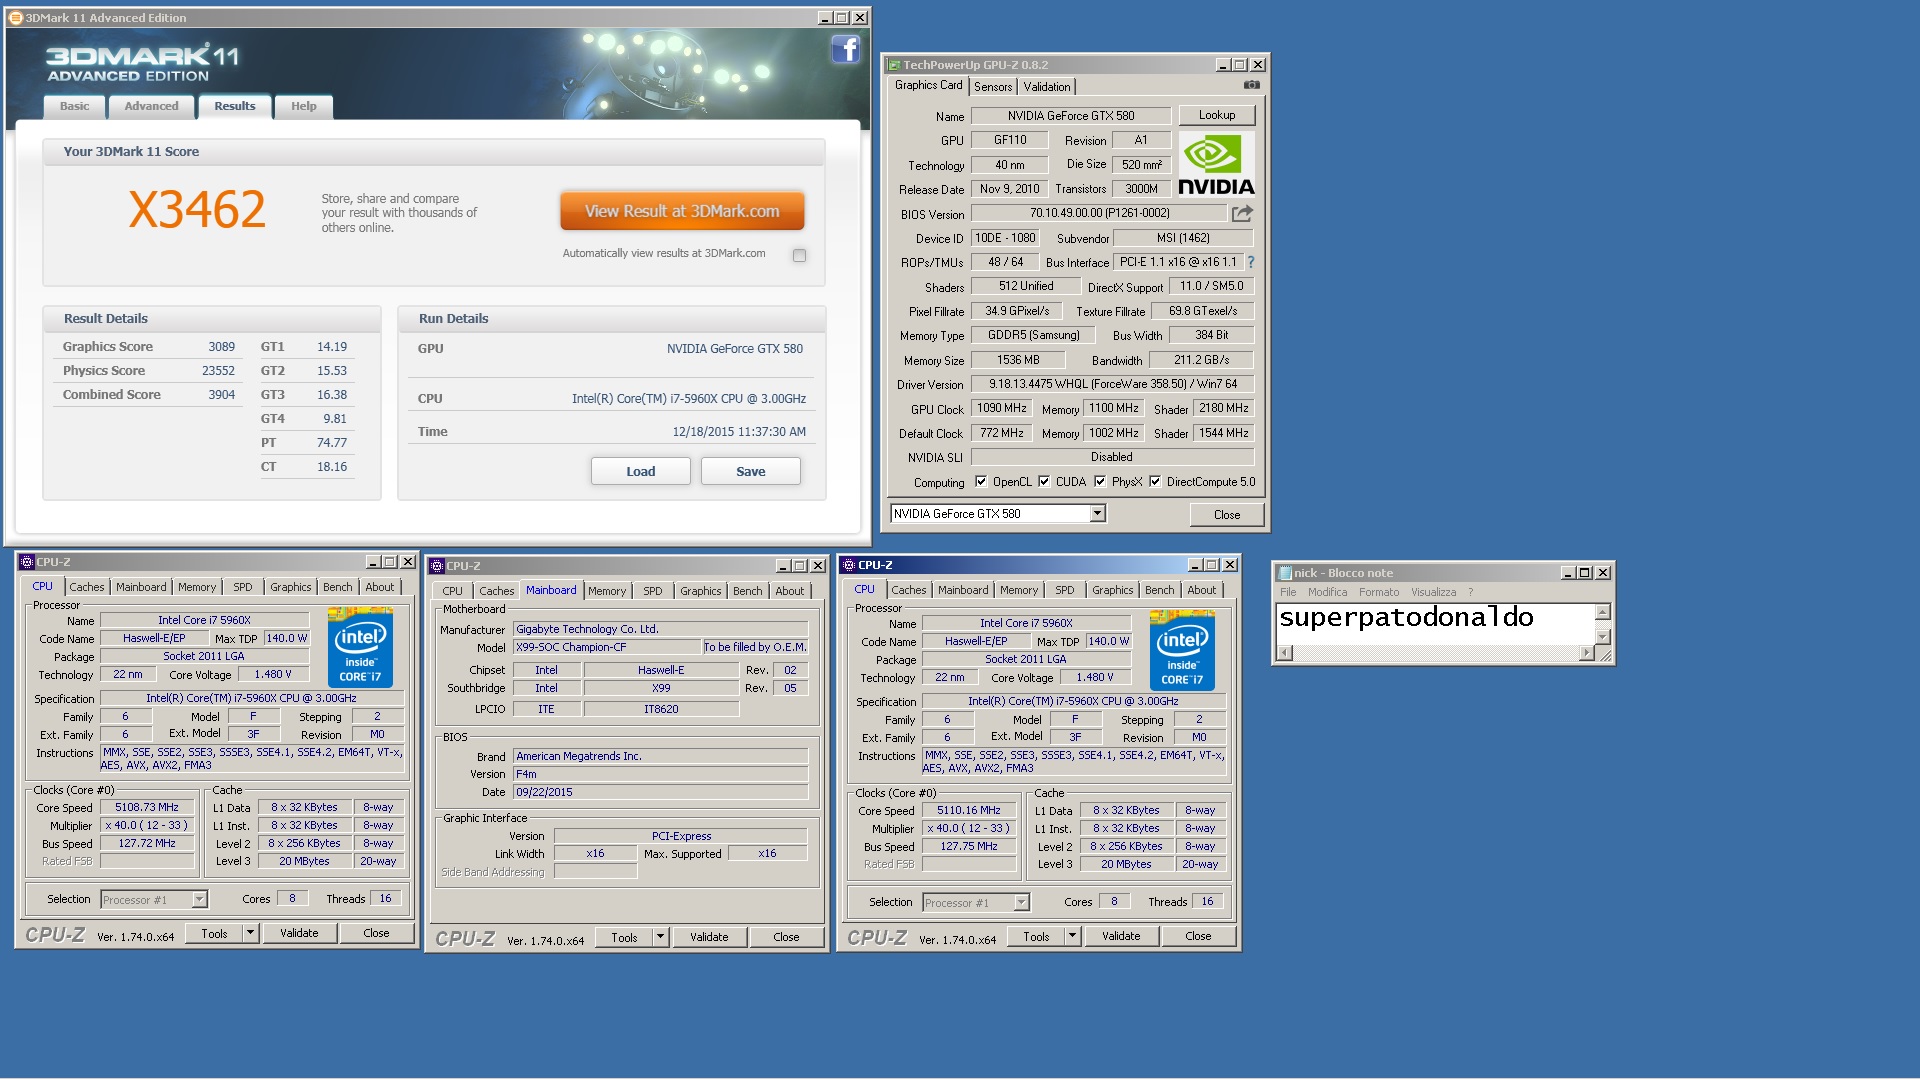1920x1080 pixels.
Task: Open Facebook icon in 3DMark header
Action: point(845,49)
